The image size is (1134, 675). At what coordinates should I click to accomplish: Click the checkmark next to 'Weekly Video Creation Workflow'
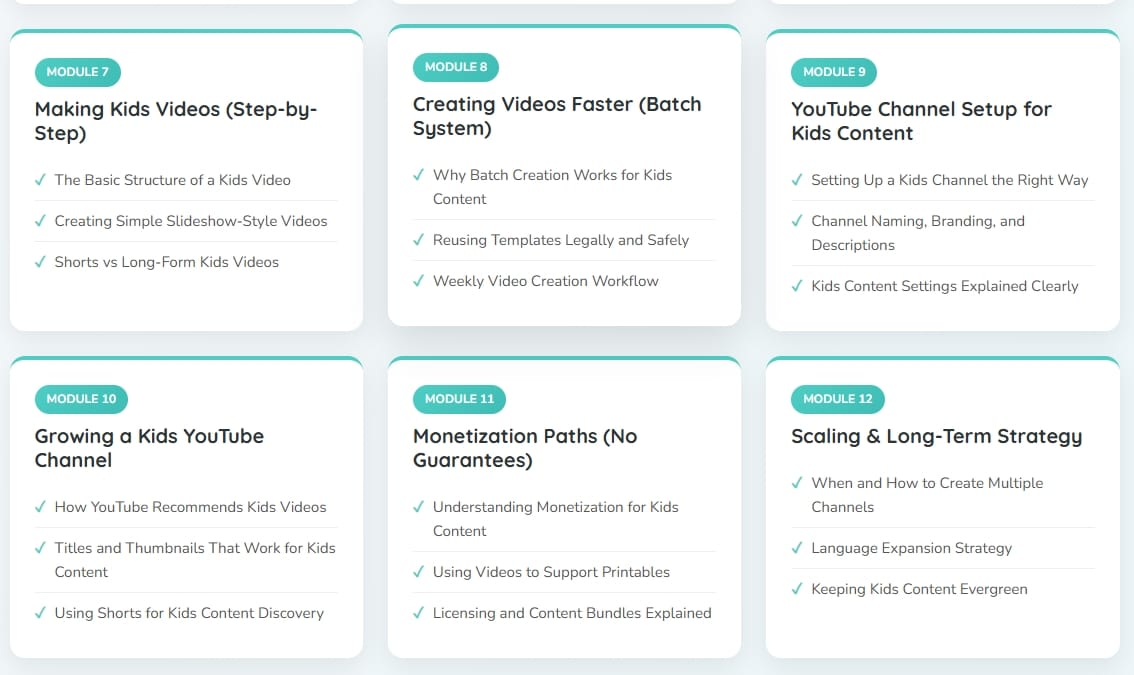pyautogui.click(x=418, y=281)
